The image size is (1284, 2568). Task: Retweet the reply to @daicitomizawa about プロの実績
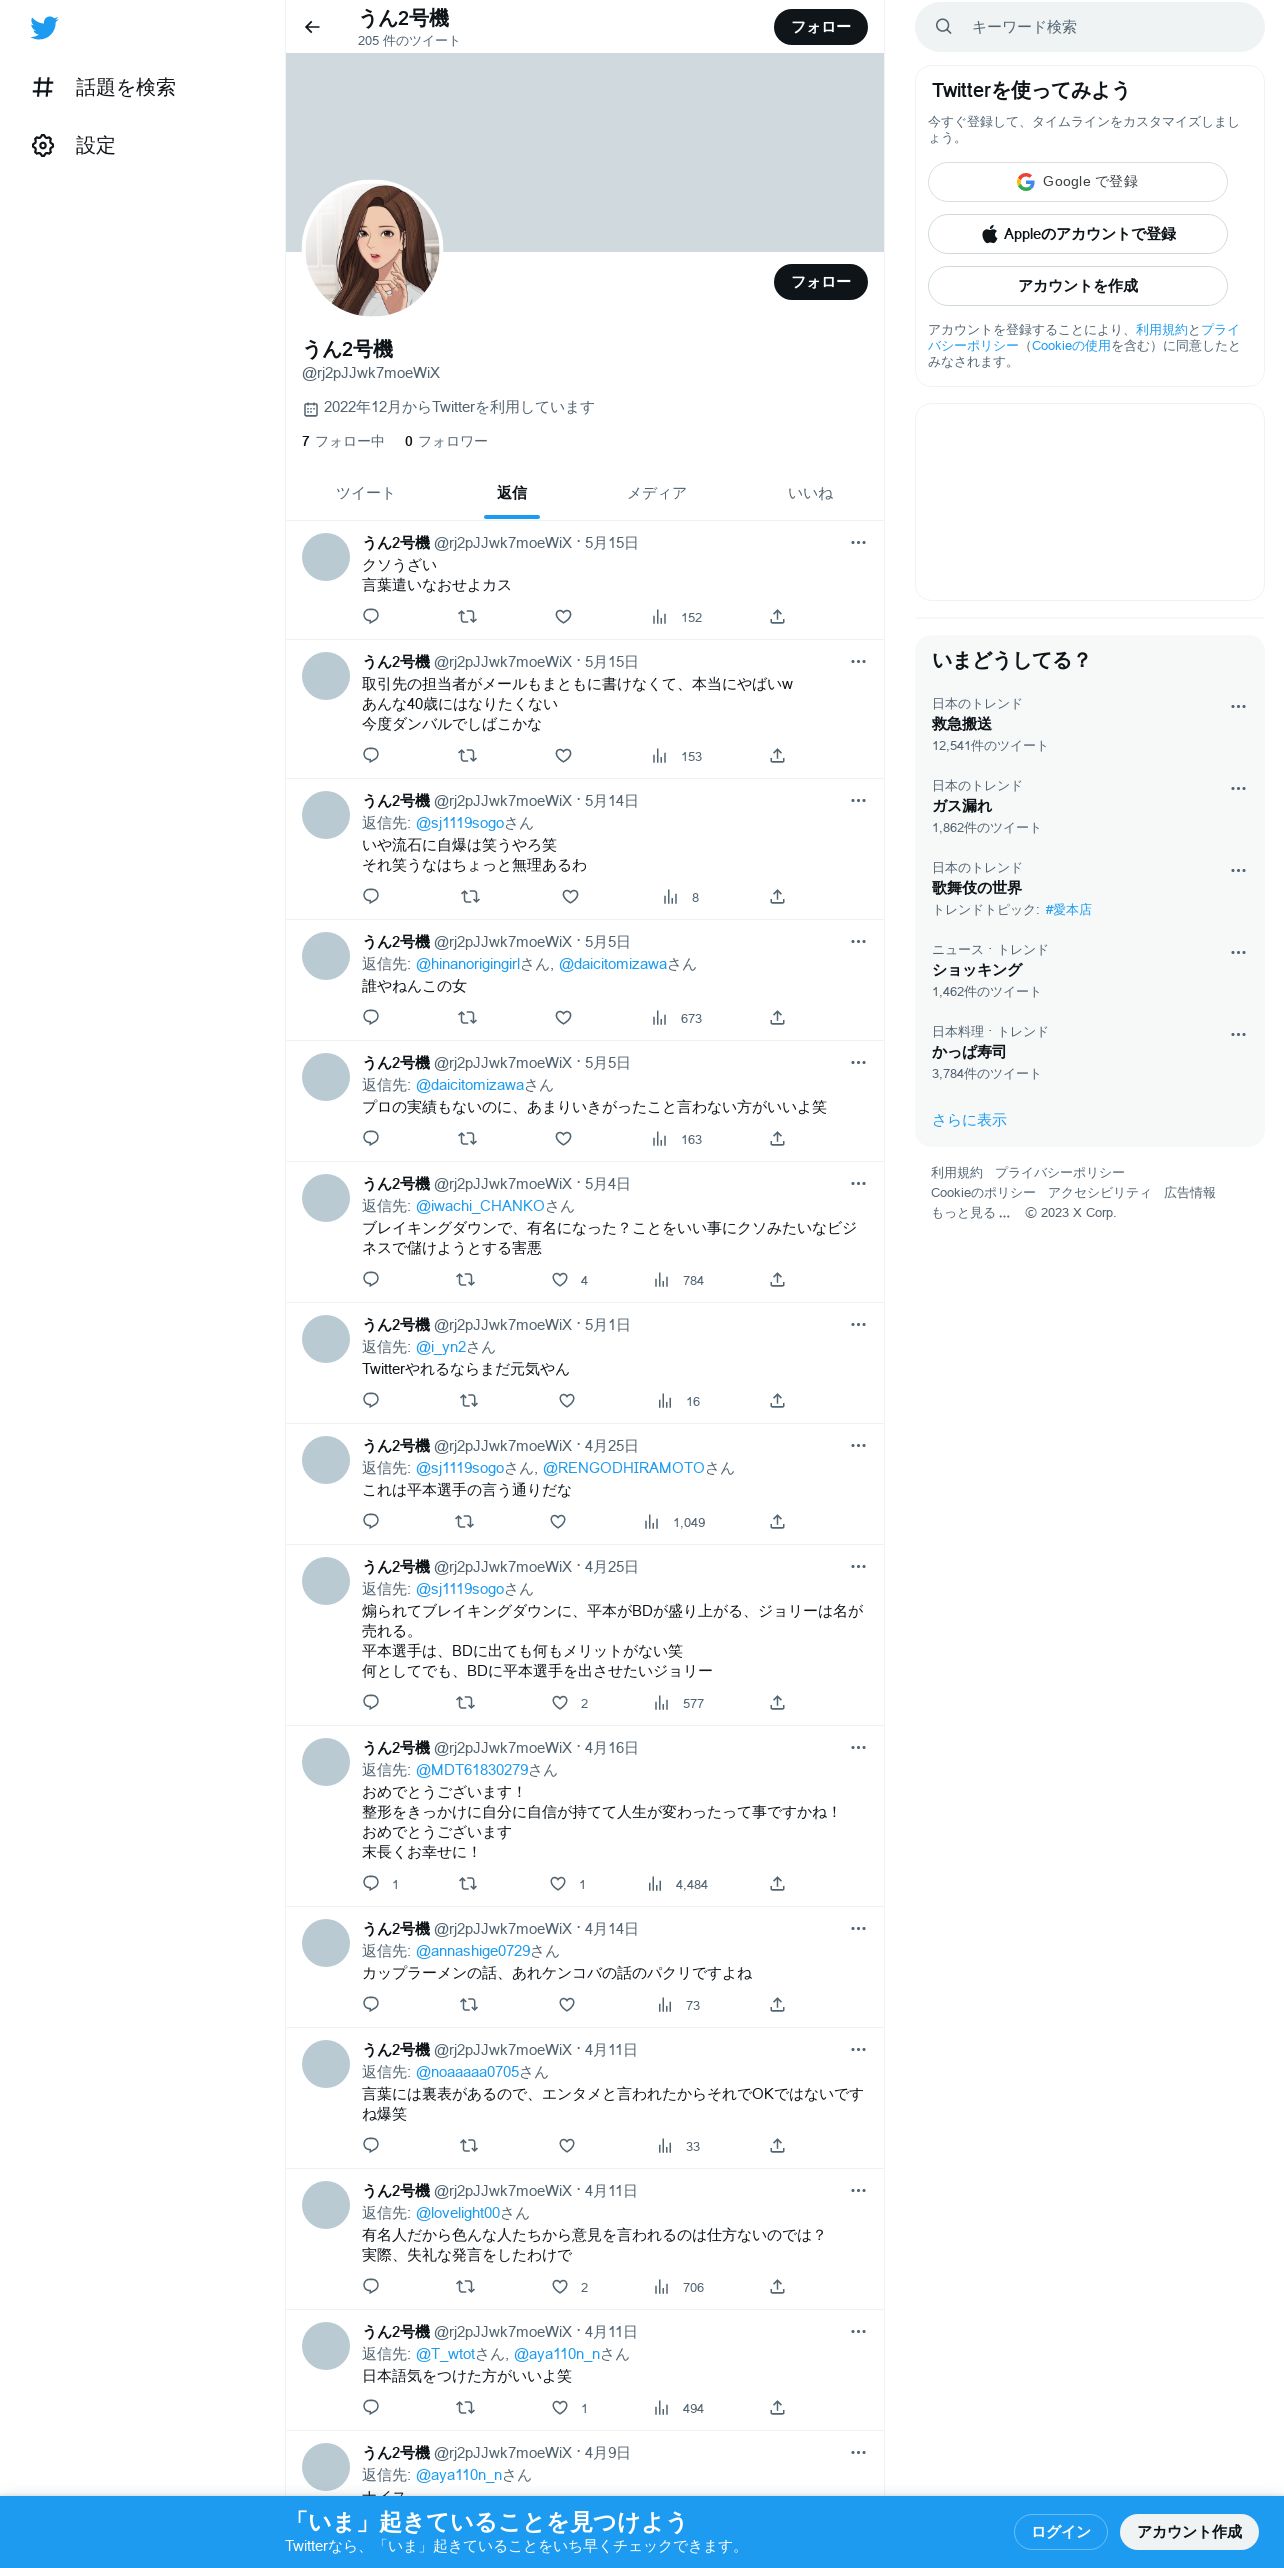[467, 1139]
